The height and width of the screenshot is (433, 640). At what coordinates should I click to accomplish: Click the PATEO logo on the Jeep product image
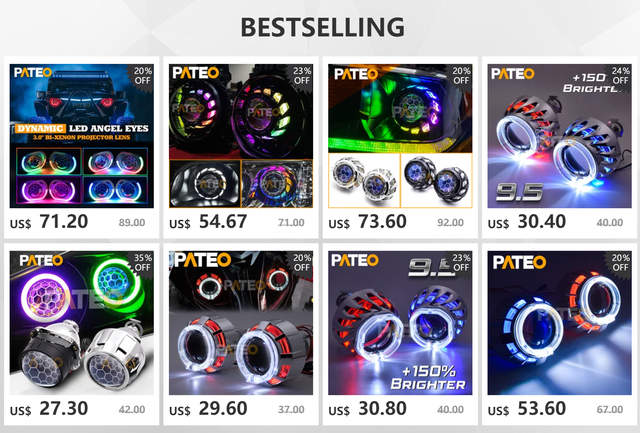[33, 73]
